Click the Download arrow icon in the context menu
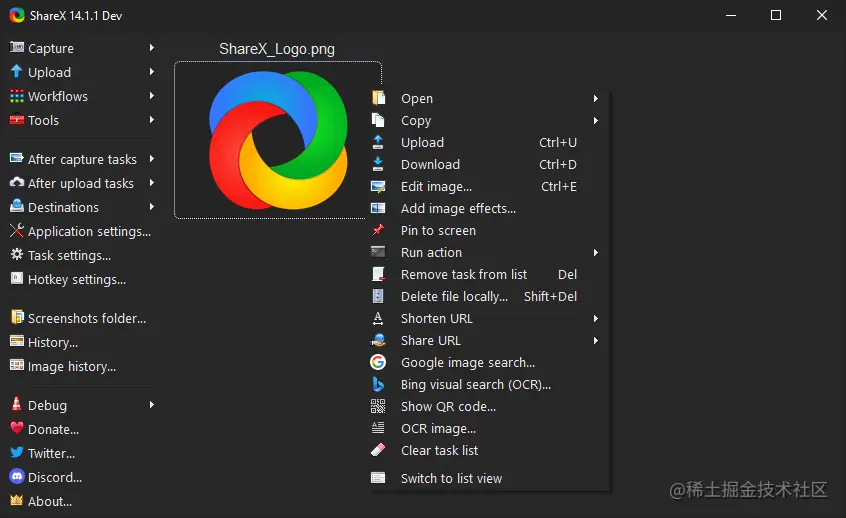Screen dimensions: 846x518 pos(378,164)
